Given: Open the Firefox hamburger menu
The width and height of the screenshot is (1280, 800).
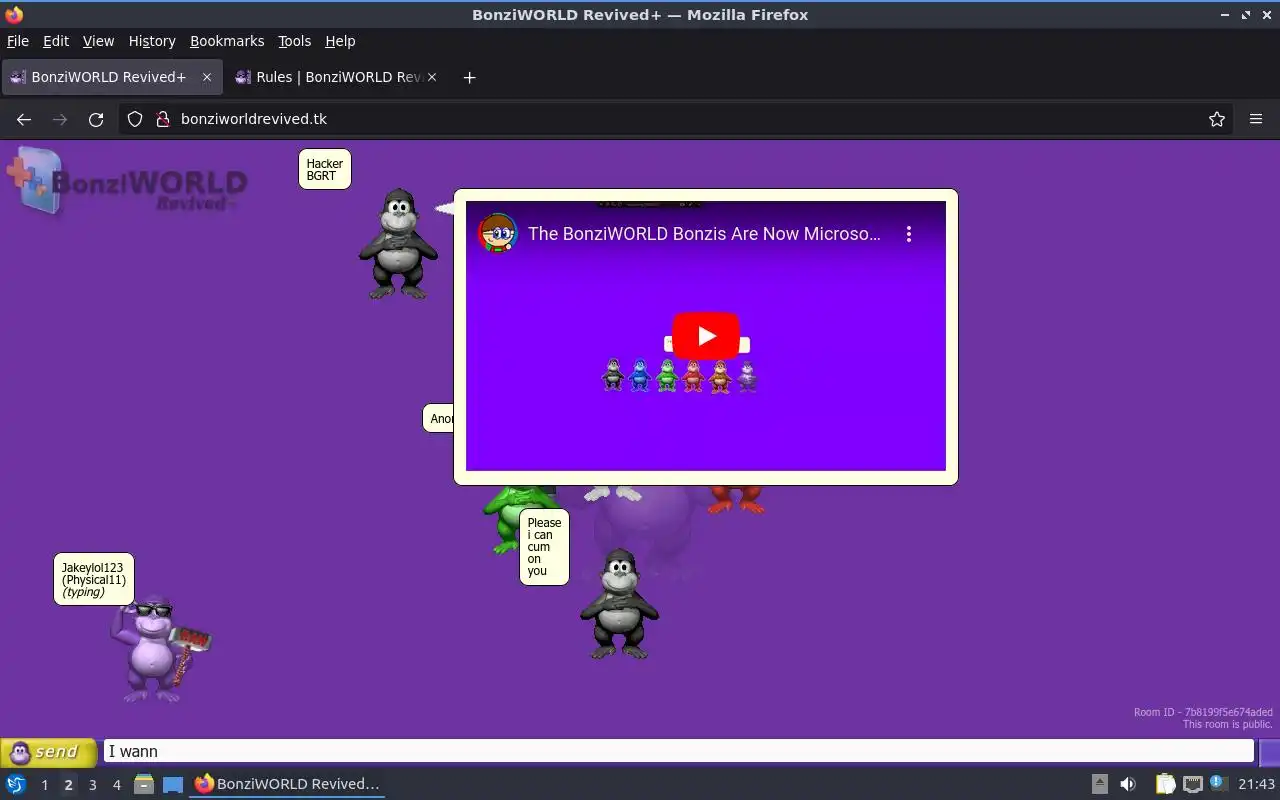Looking at the screenshot, I should click(x=1256, y=119).
